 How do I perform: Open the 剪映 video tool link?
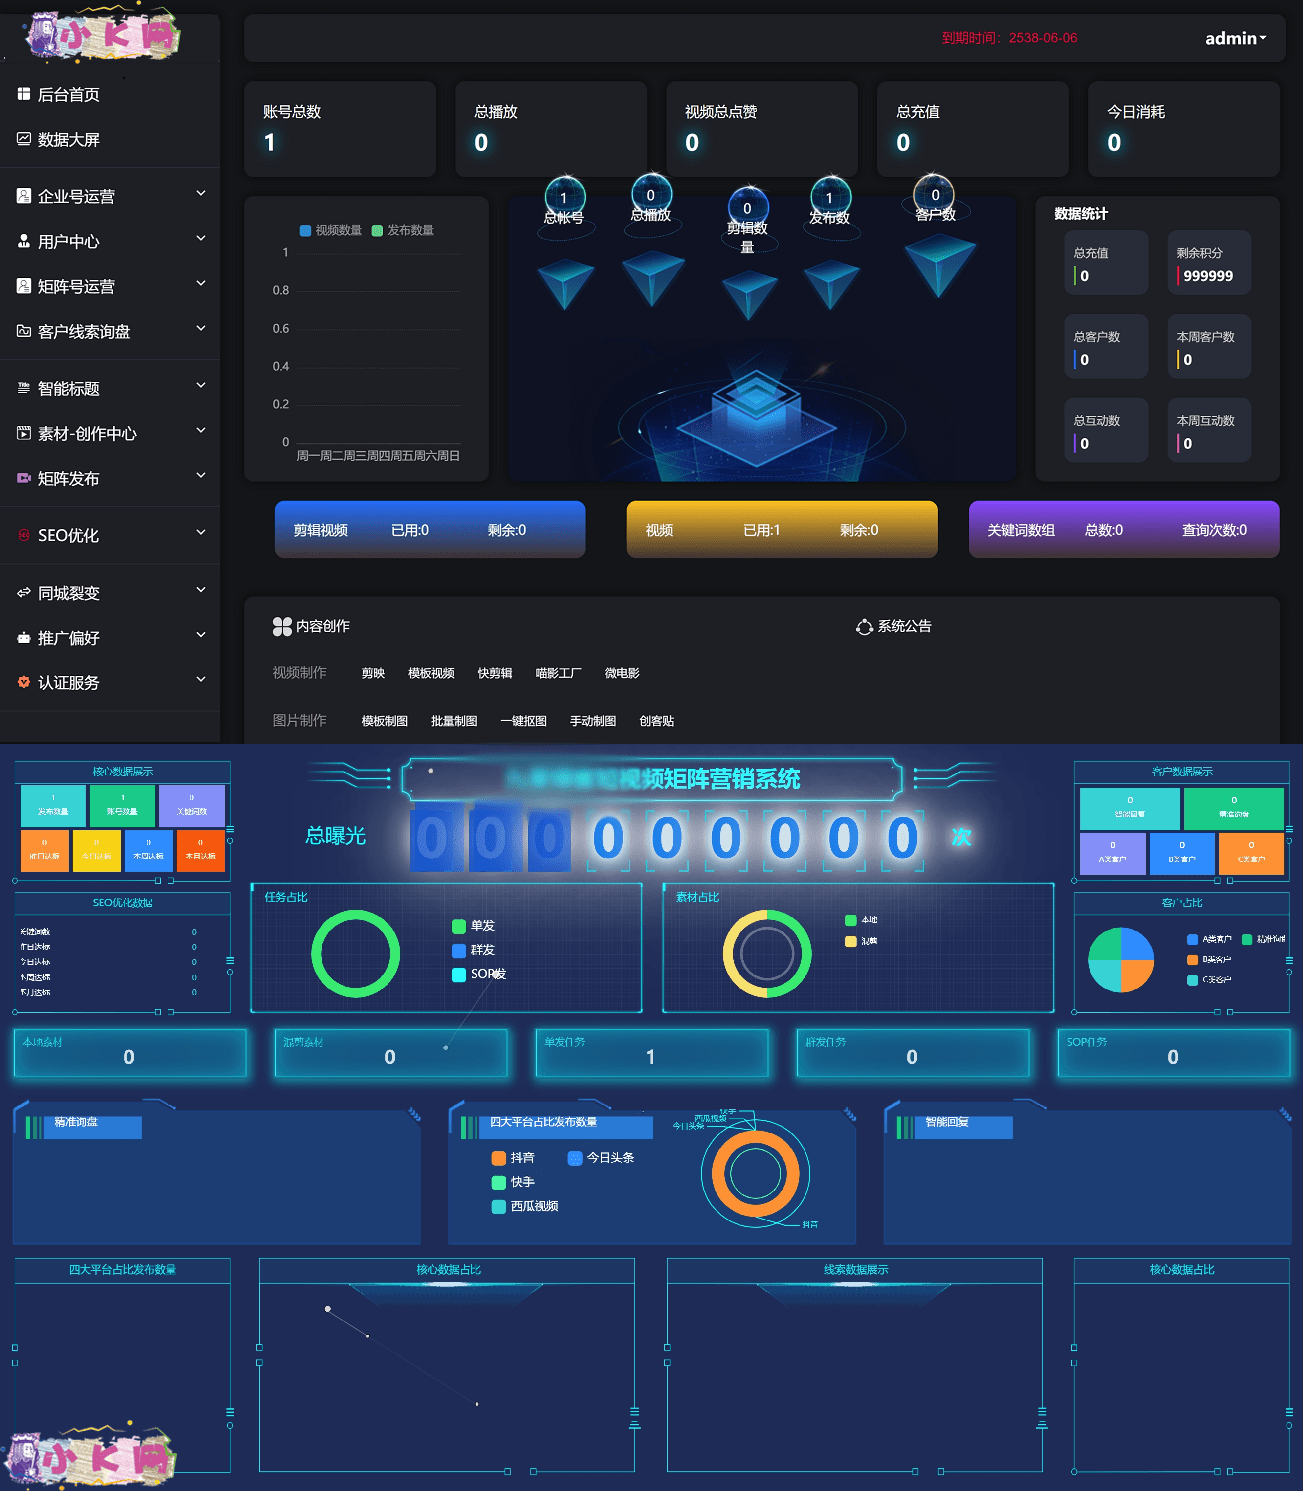(373, 673)
